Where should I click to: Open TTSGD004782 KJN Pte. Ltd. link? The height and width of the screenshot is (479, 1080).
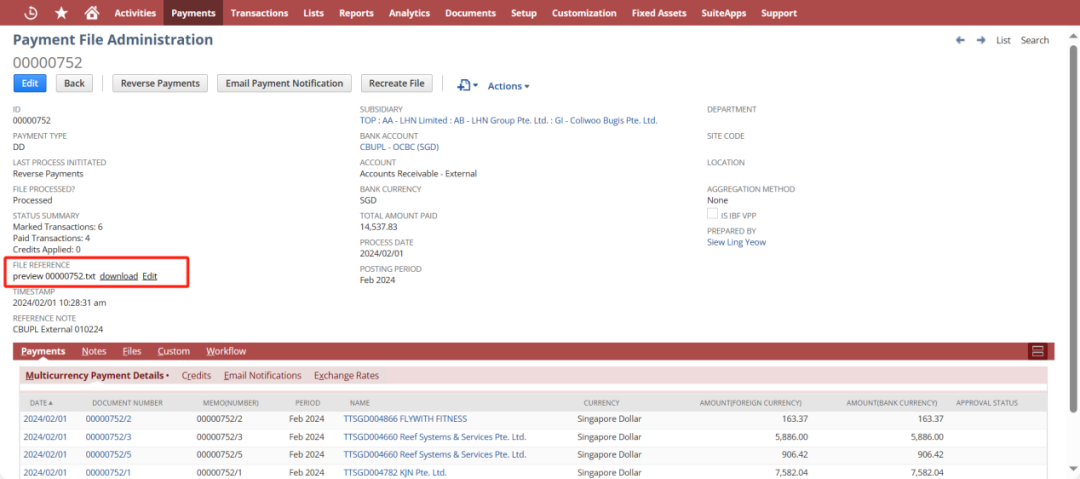(x=395, y=473)
